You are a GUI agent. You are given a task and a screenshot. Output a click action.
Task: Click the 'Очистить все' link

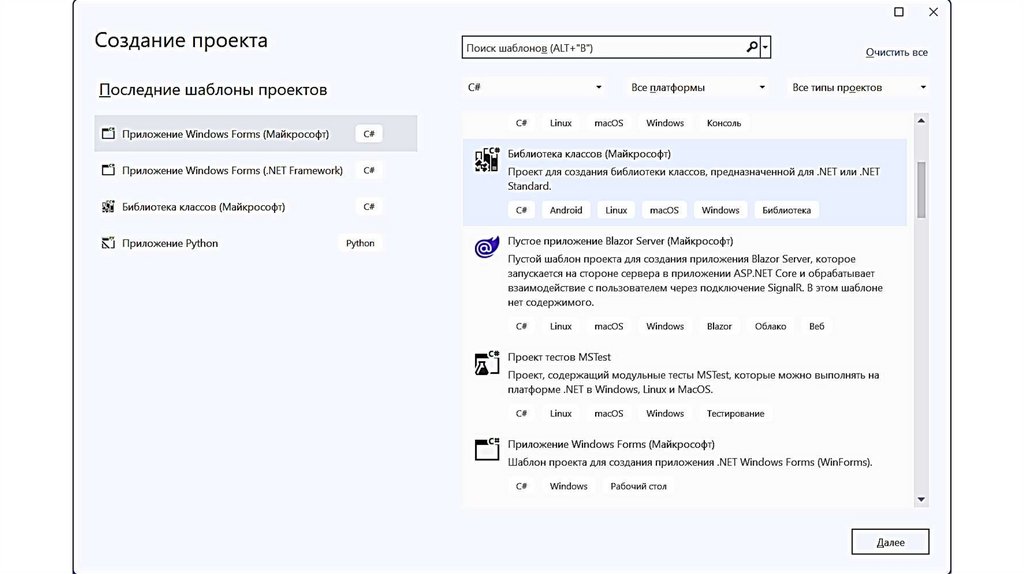coord(896,52)
